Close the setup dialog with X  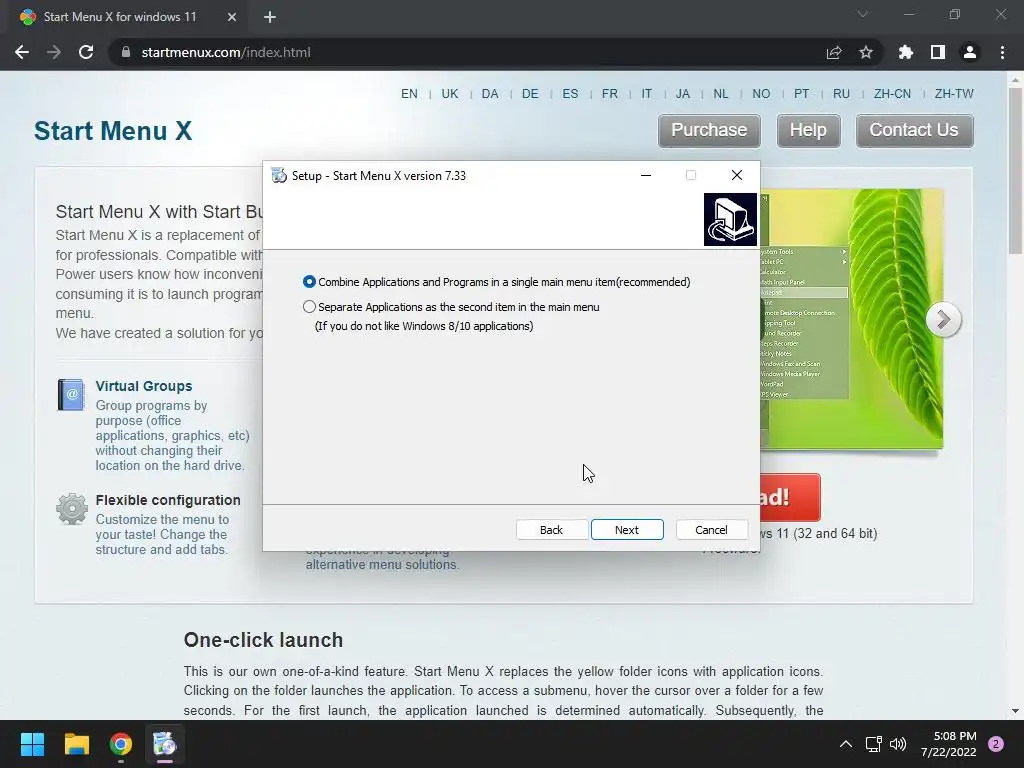point(737,175)
